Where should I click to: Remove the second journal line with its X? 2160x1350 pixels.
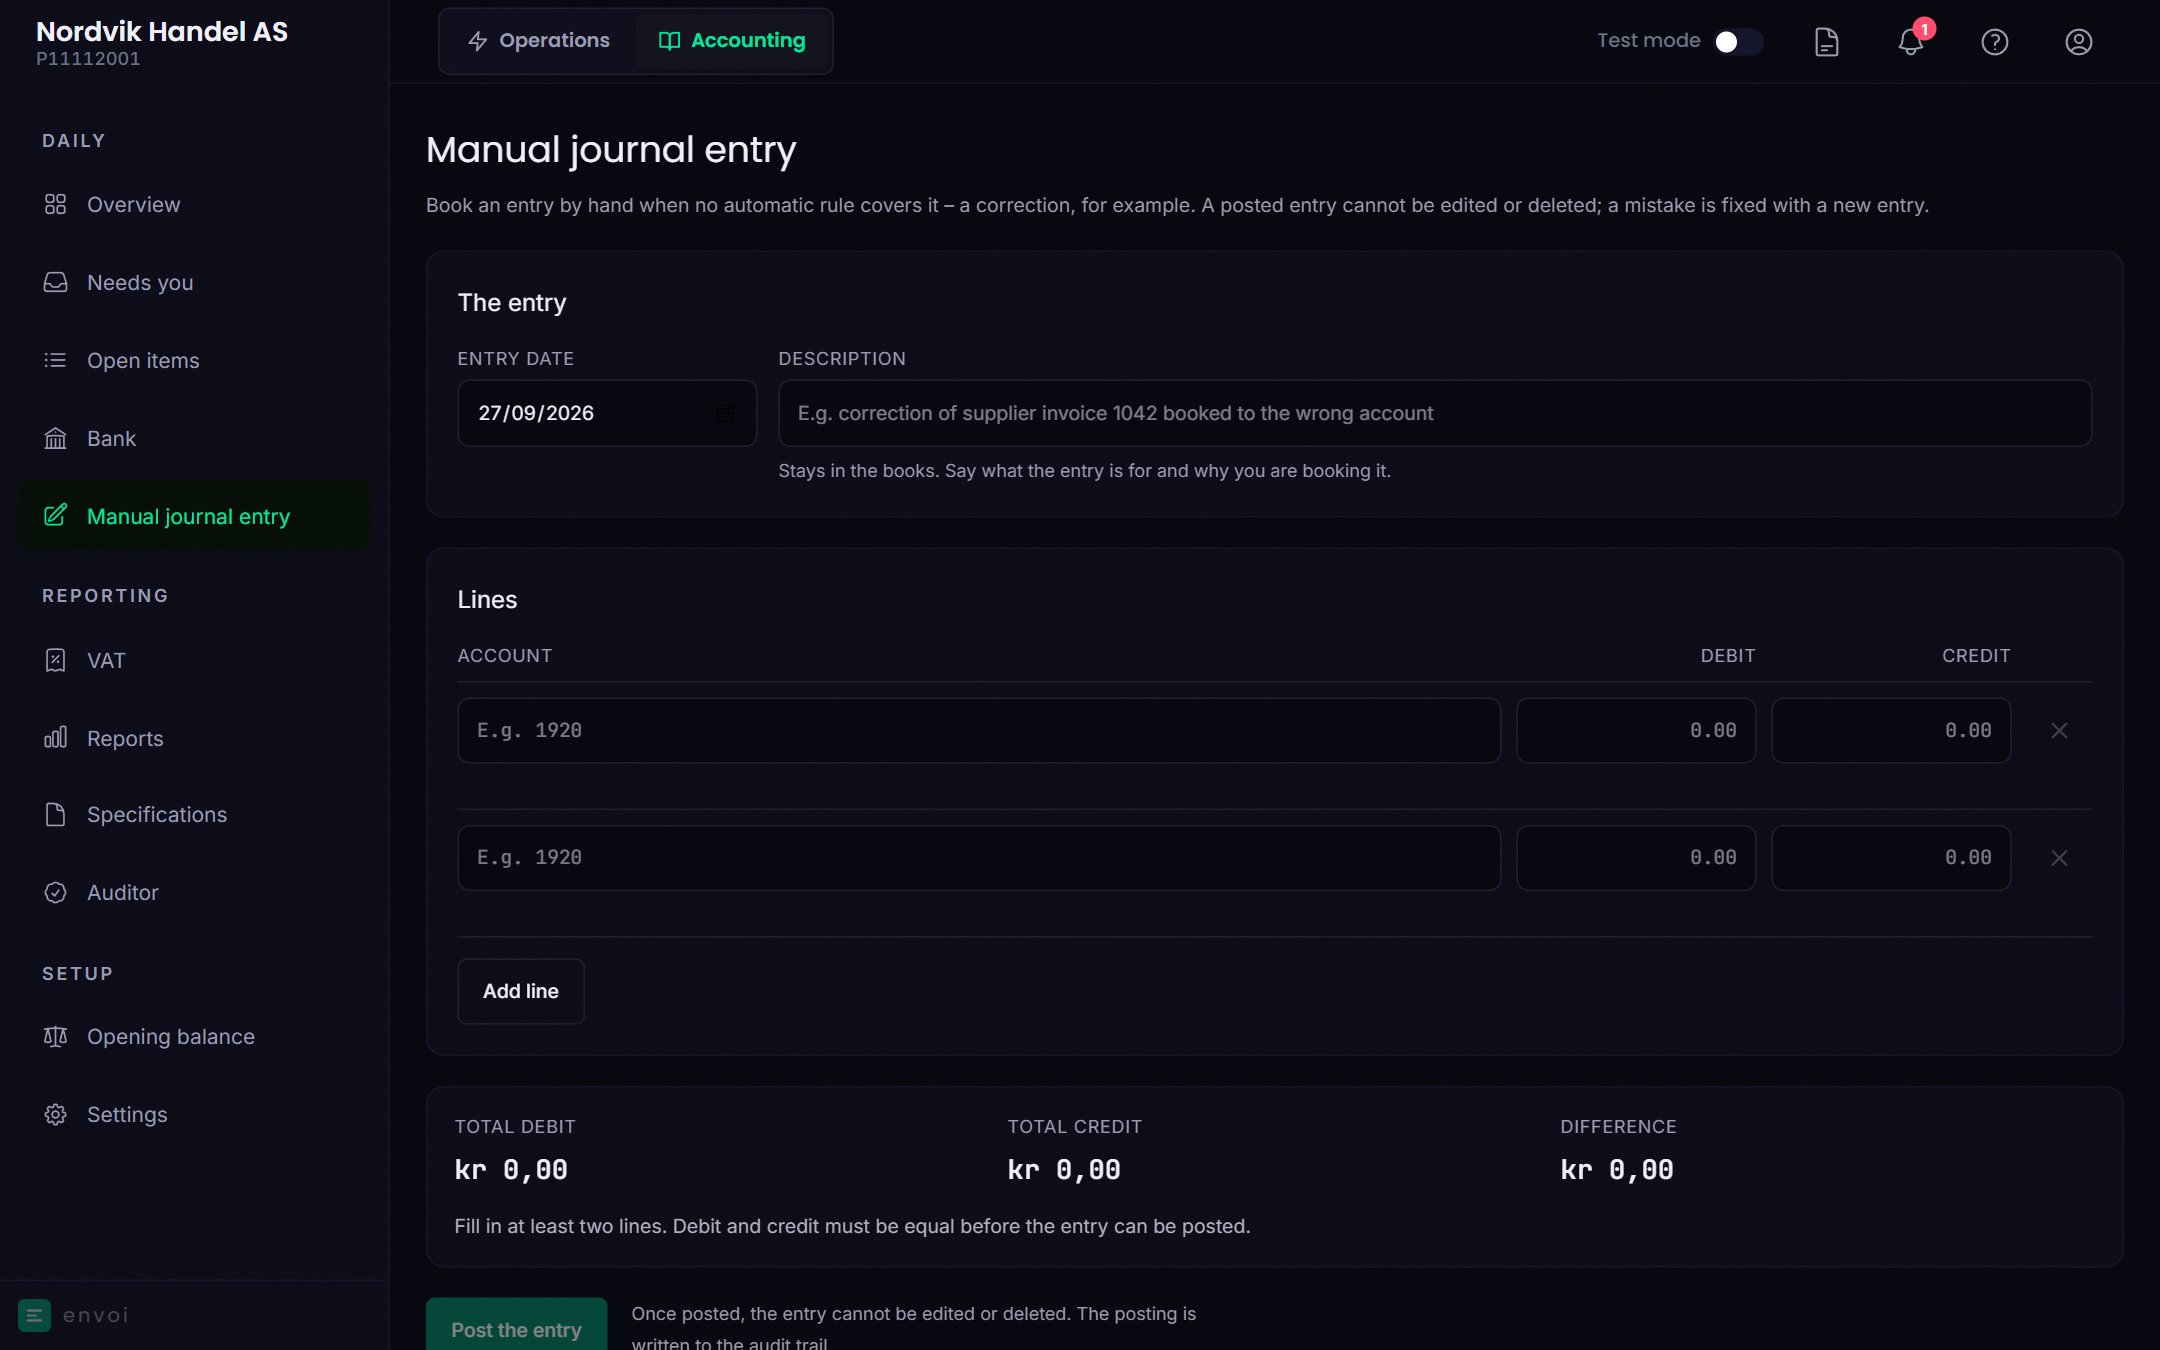point(2059,857)
